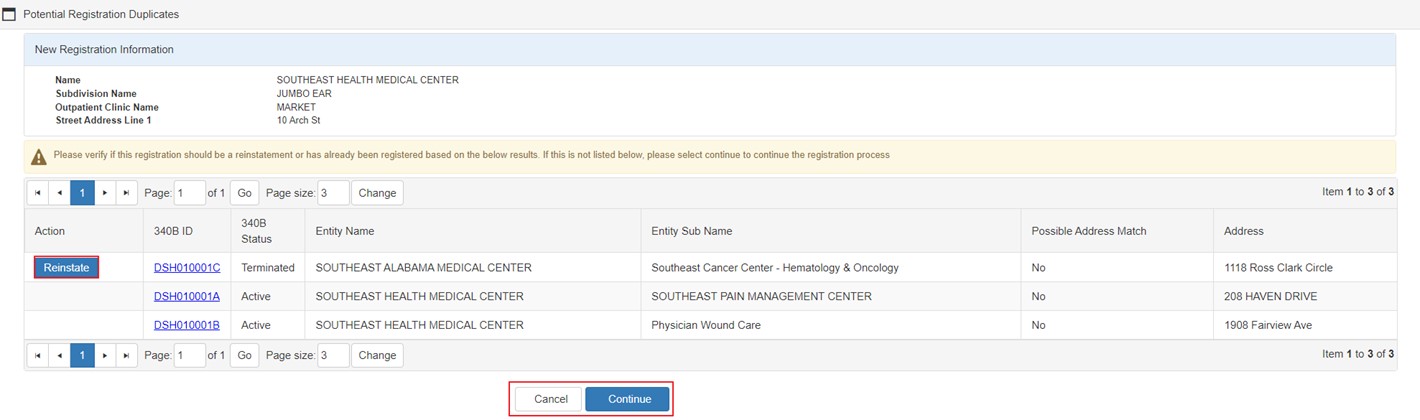
Task: Focus the bottom Page size input field
Action: [x=333, y=355]
